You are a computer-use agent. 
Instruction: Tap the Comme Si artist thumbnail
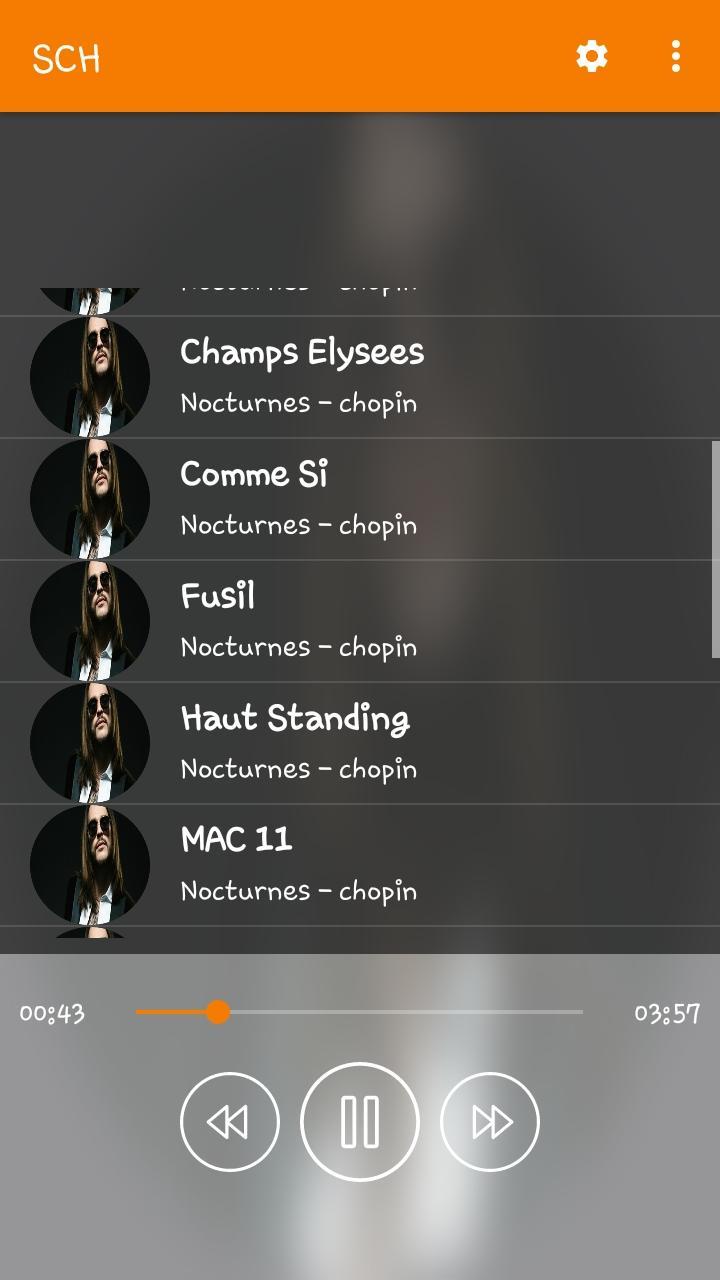(90, 500)
